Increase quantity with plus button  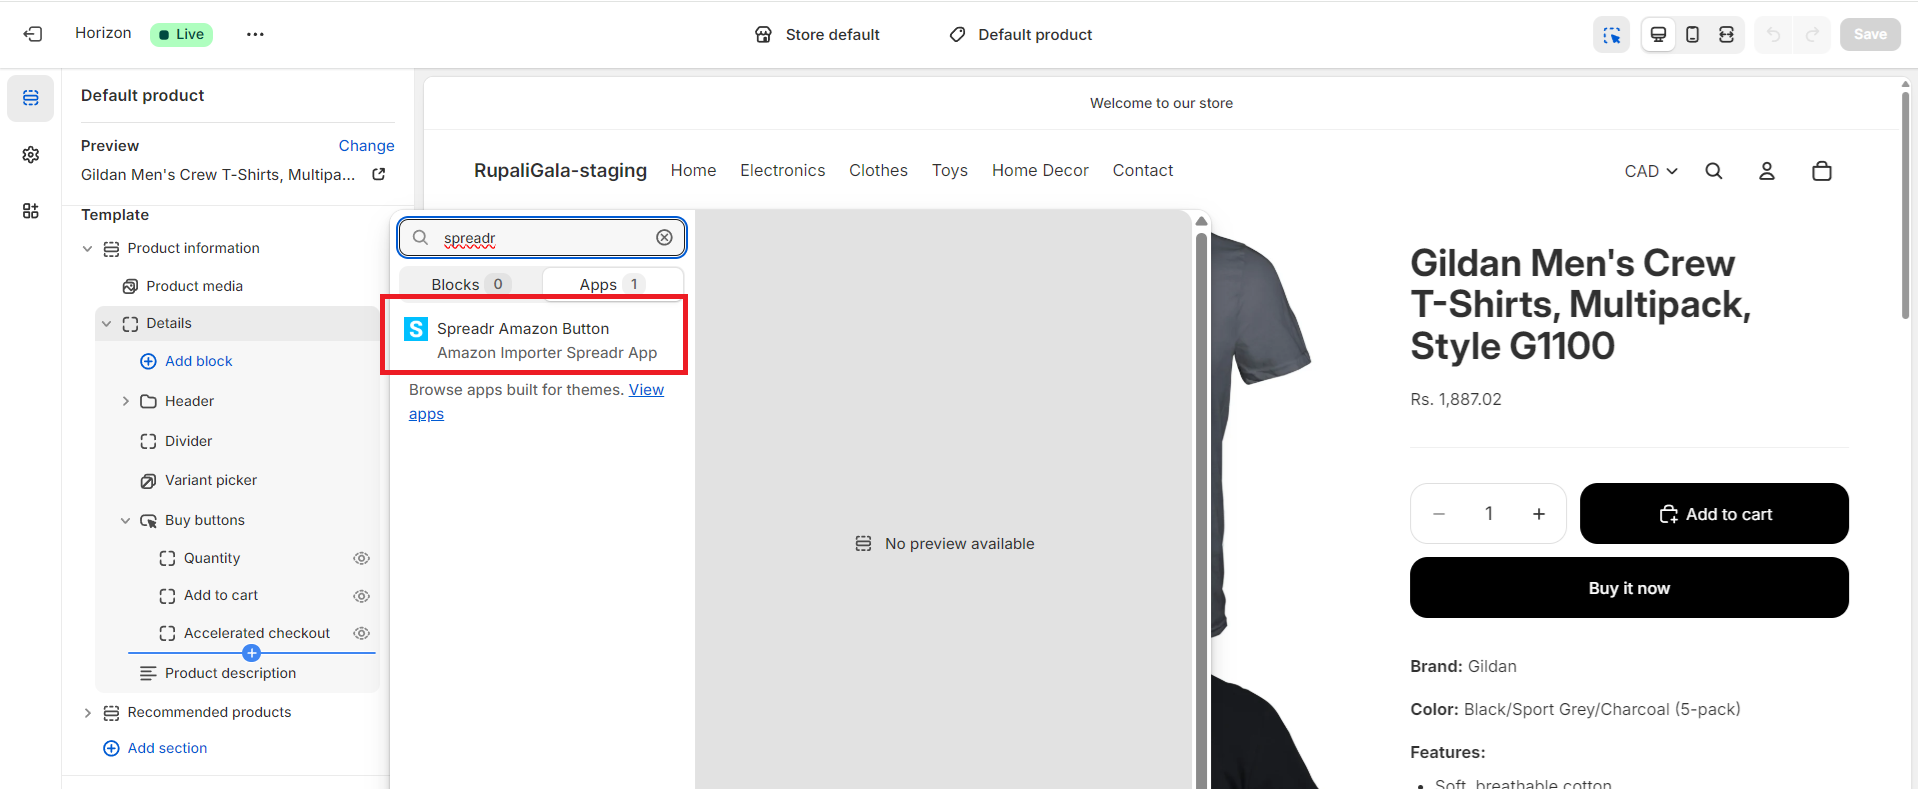[x=1539, y=514]
